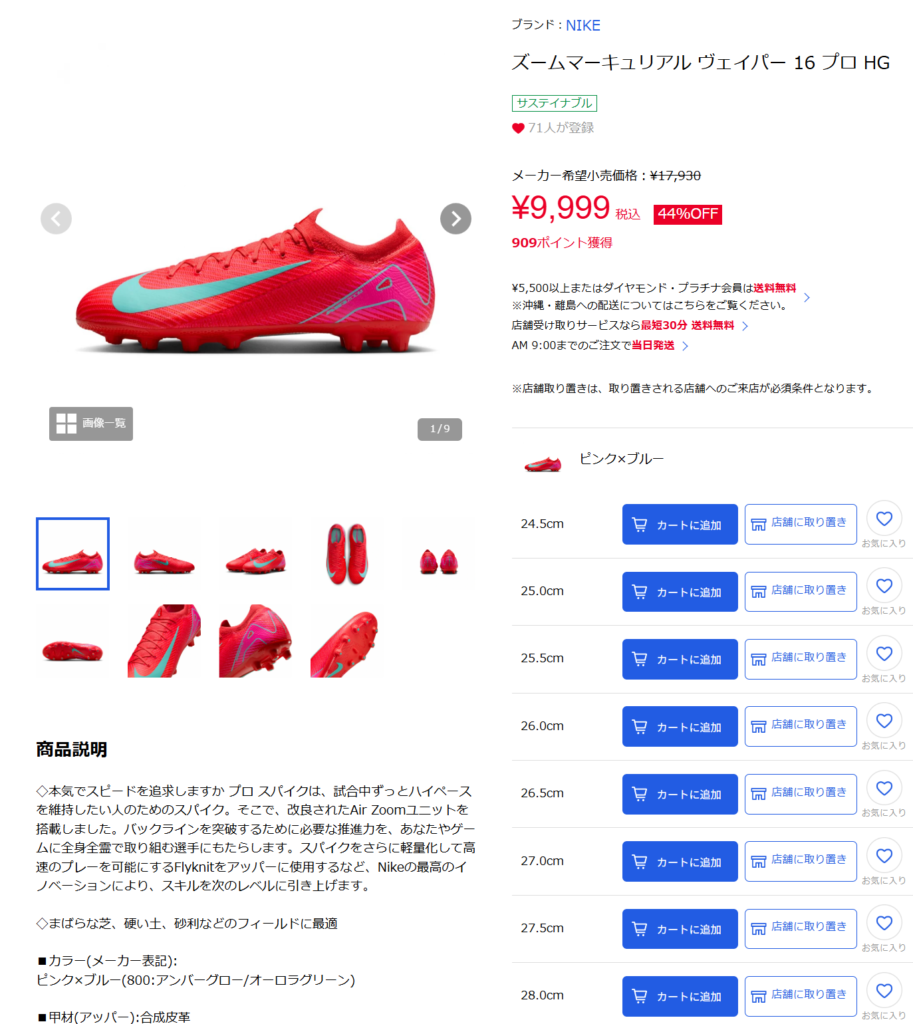This screenshot has width=913, height=1024.
Task: Favorite the 24.5cm size with the heart icon
Action: click(x=884, y=519)
